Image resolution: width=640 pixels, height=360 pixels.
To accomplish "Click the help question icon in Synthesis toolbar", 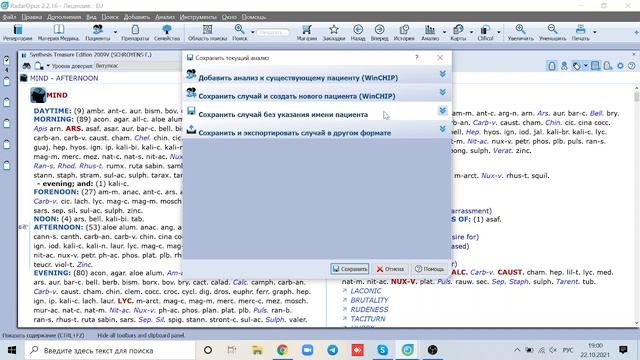I will pos(631,66).
